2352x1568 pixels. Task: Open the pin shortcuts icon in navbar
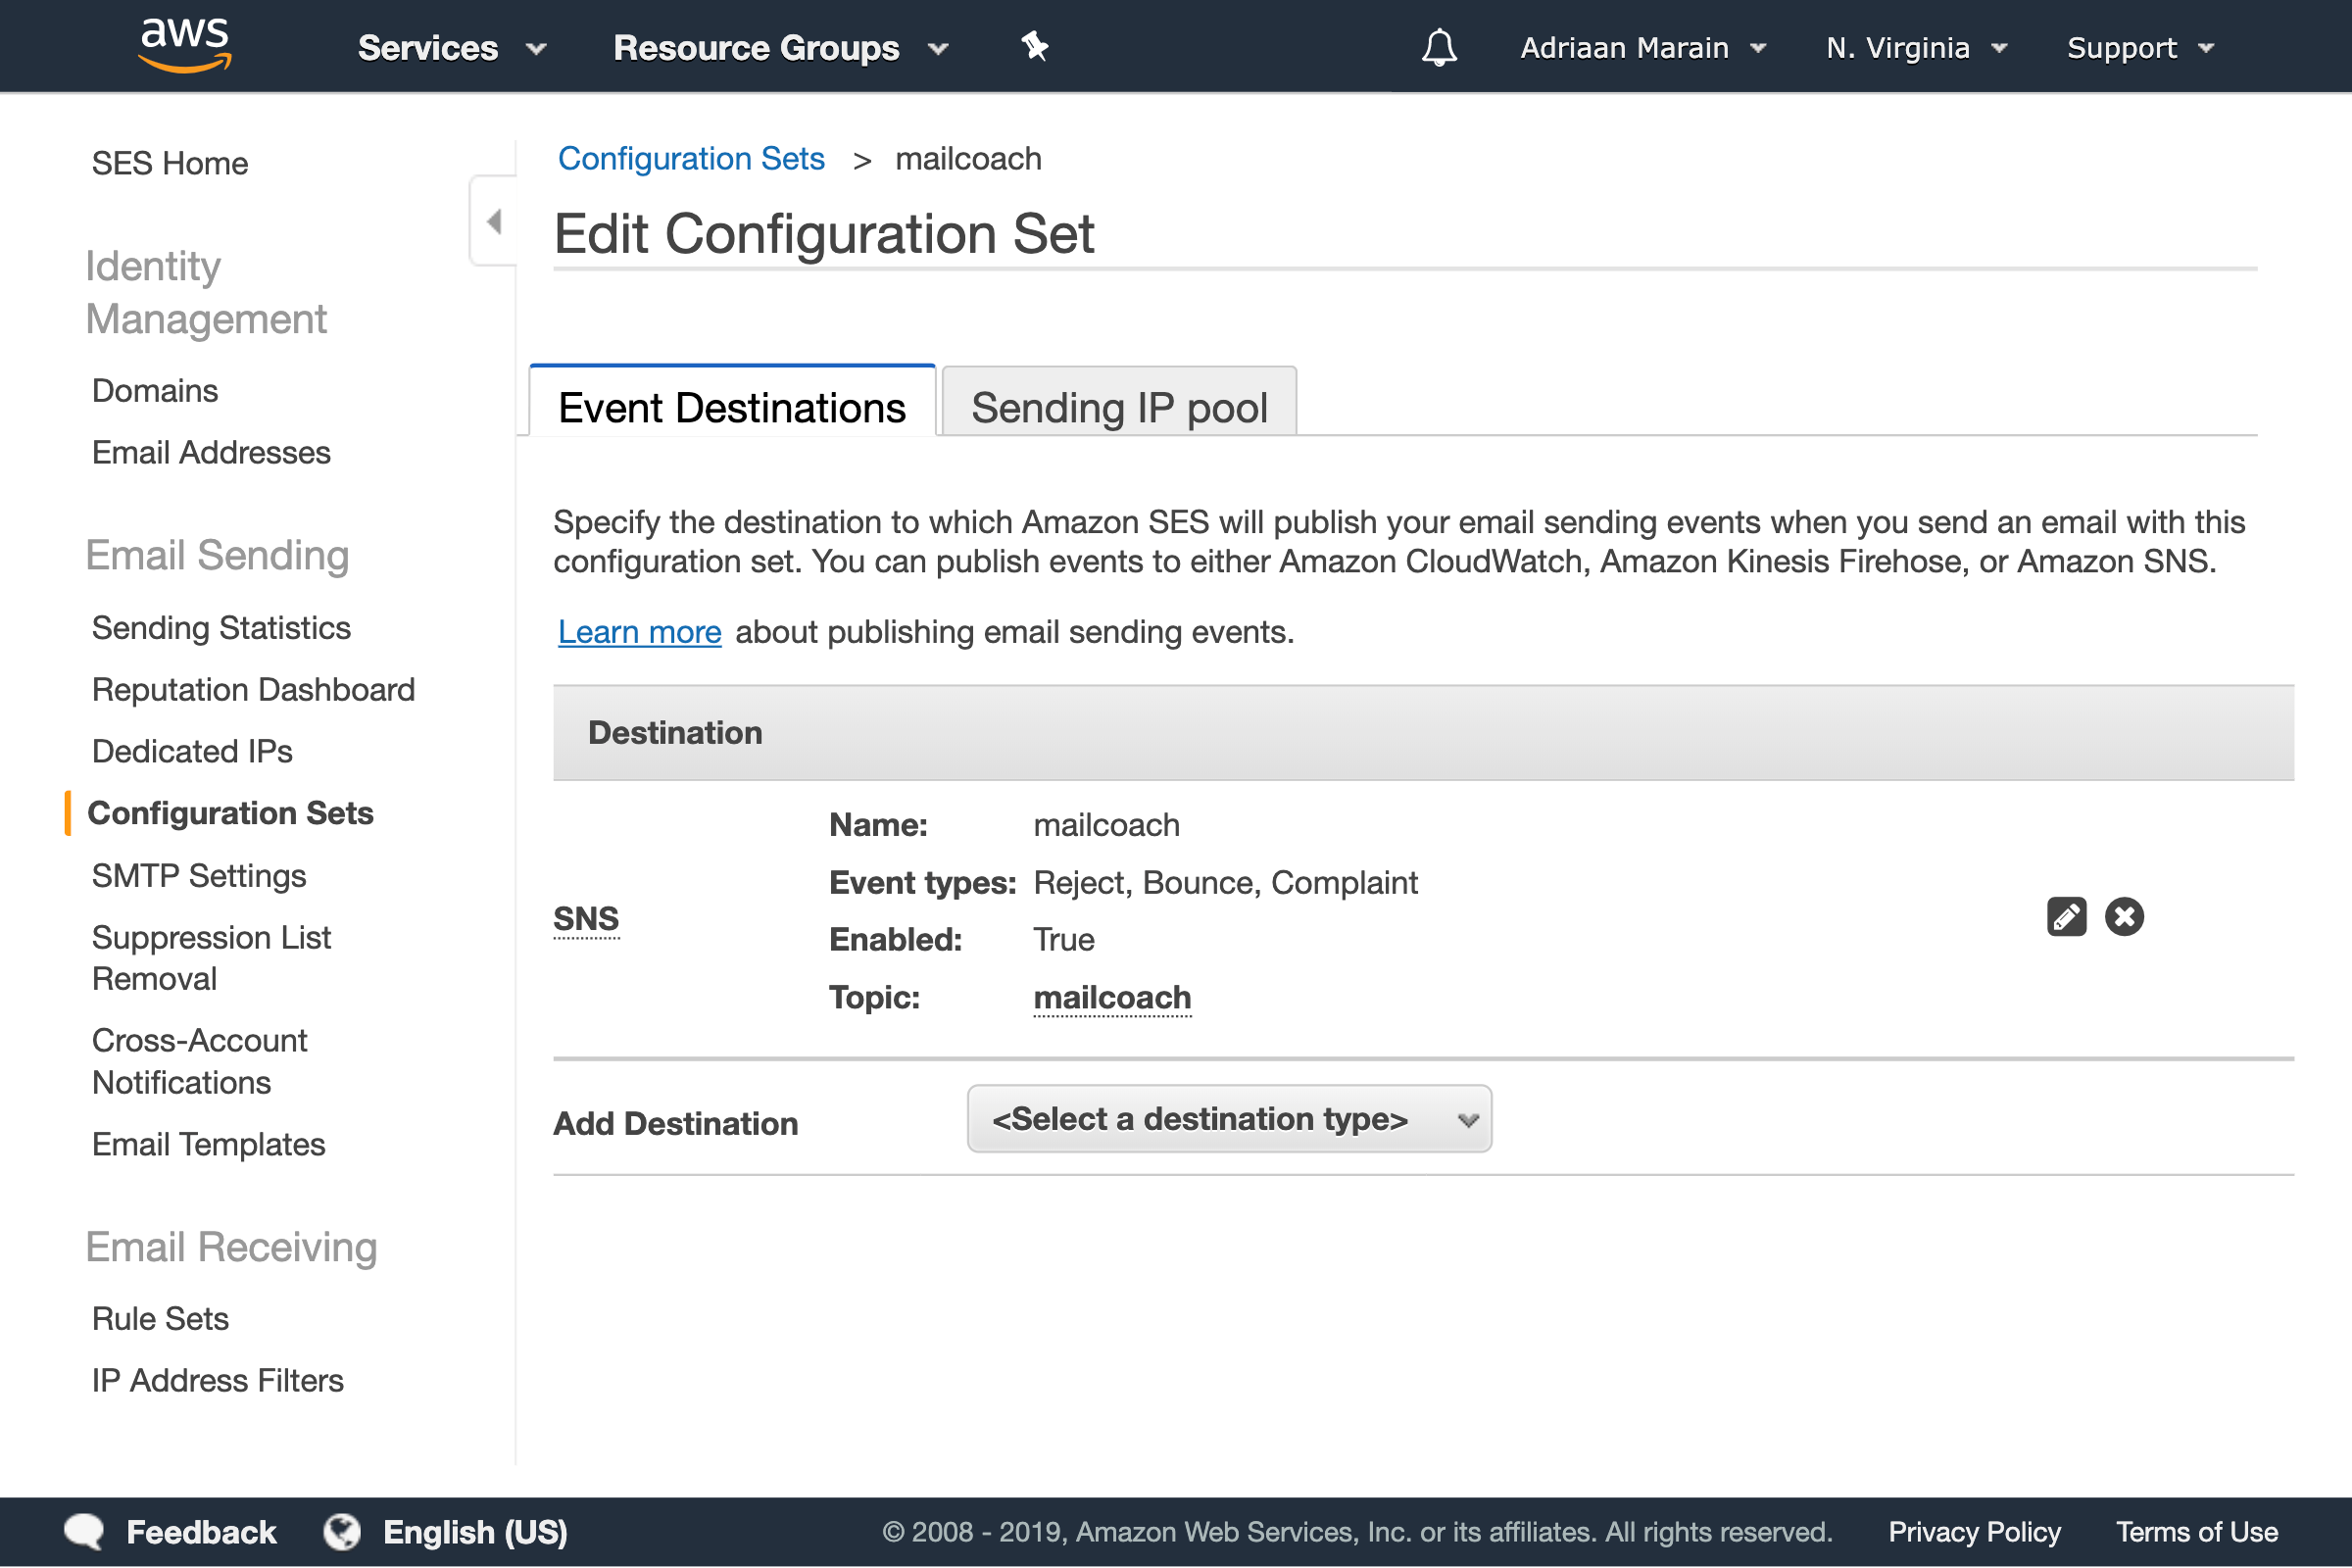(x=1035, y=46)
